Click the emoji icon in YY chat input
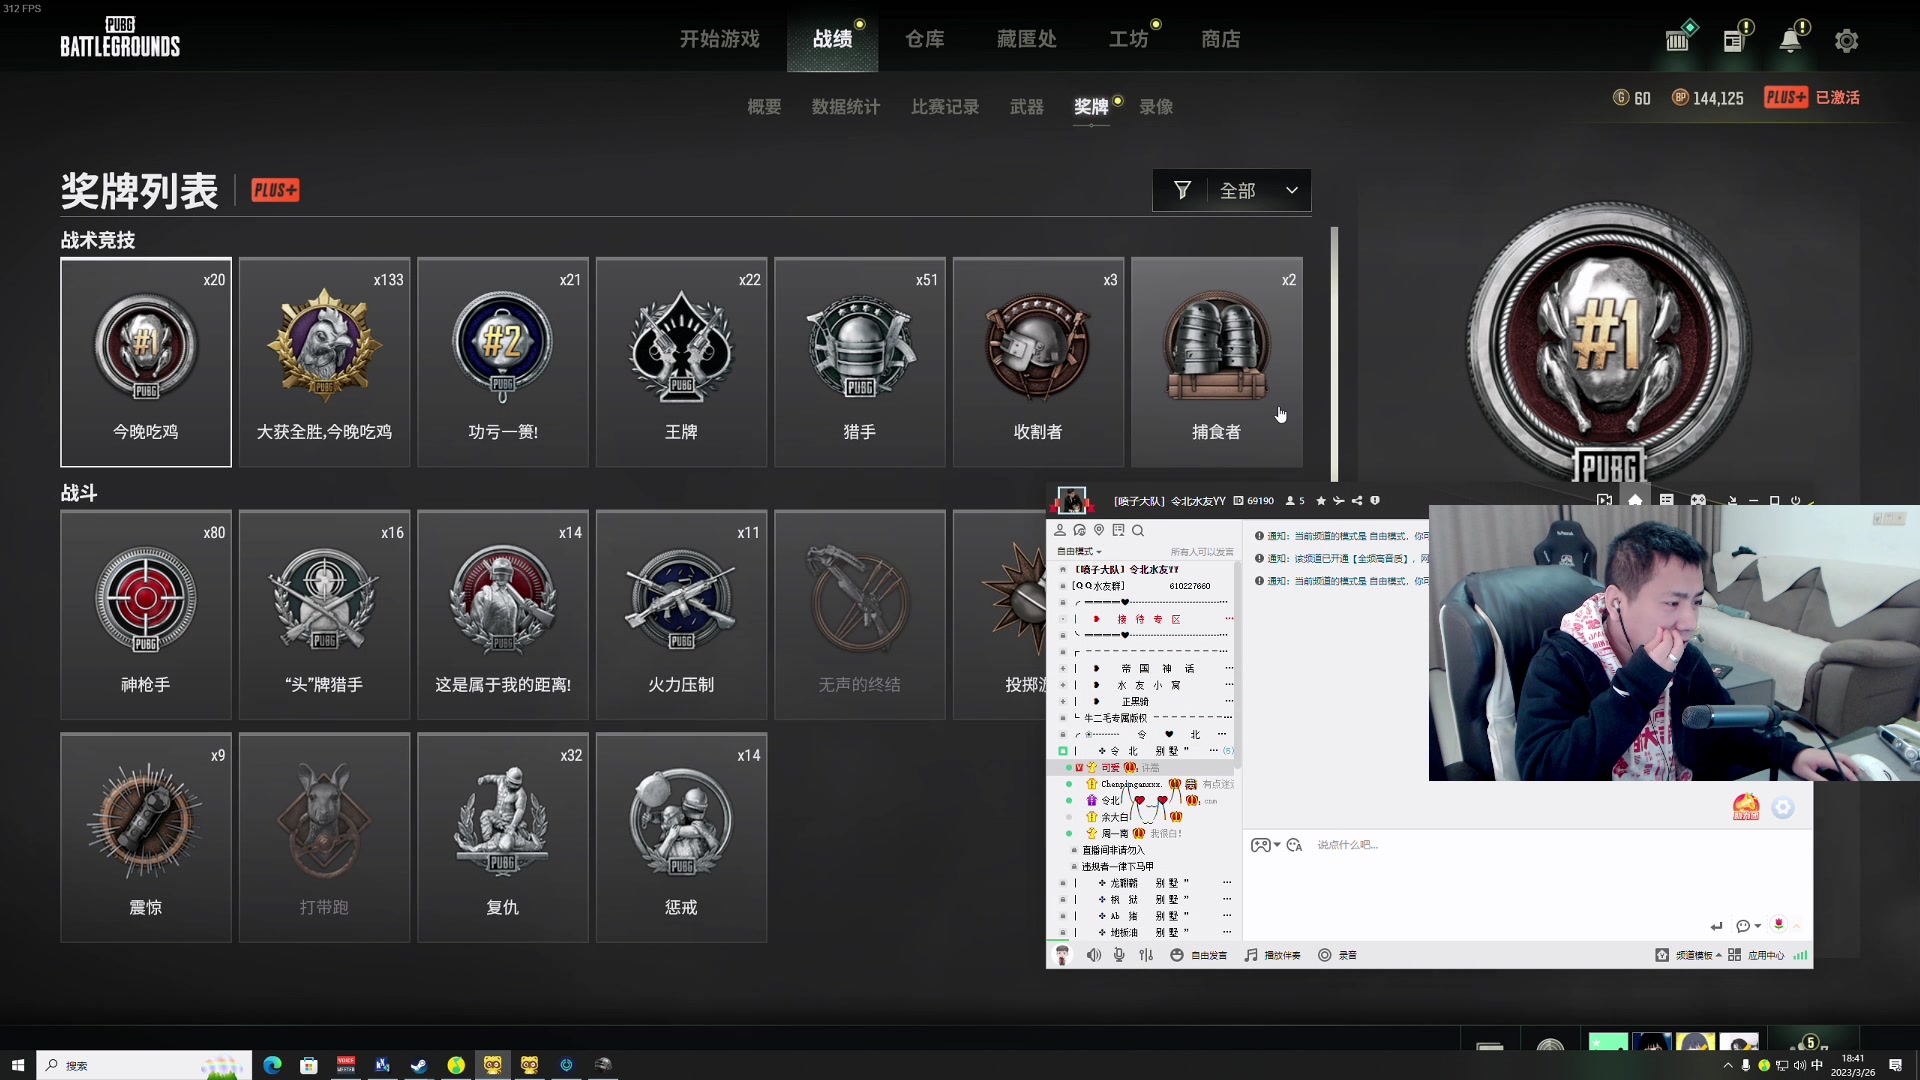 (1294, 845)
